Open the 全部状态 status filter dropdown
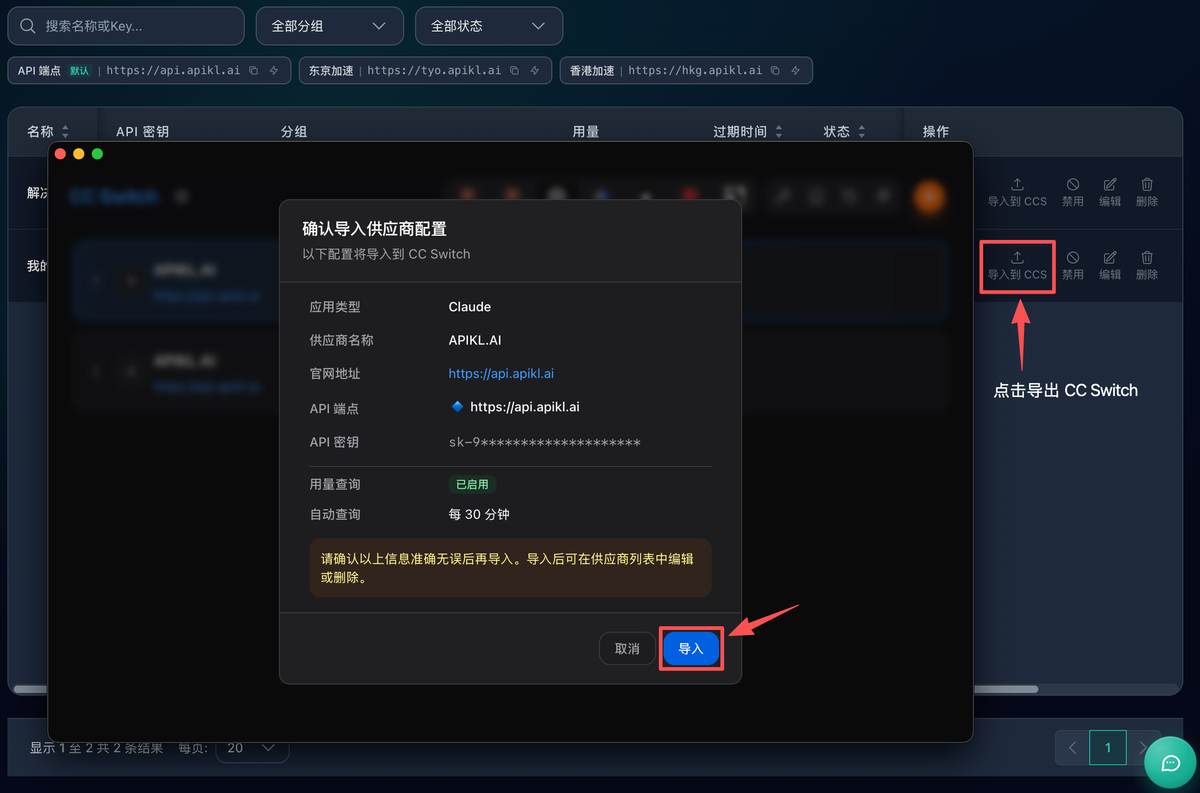The image size is (1200, 793). tap(488, 26)
